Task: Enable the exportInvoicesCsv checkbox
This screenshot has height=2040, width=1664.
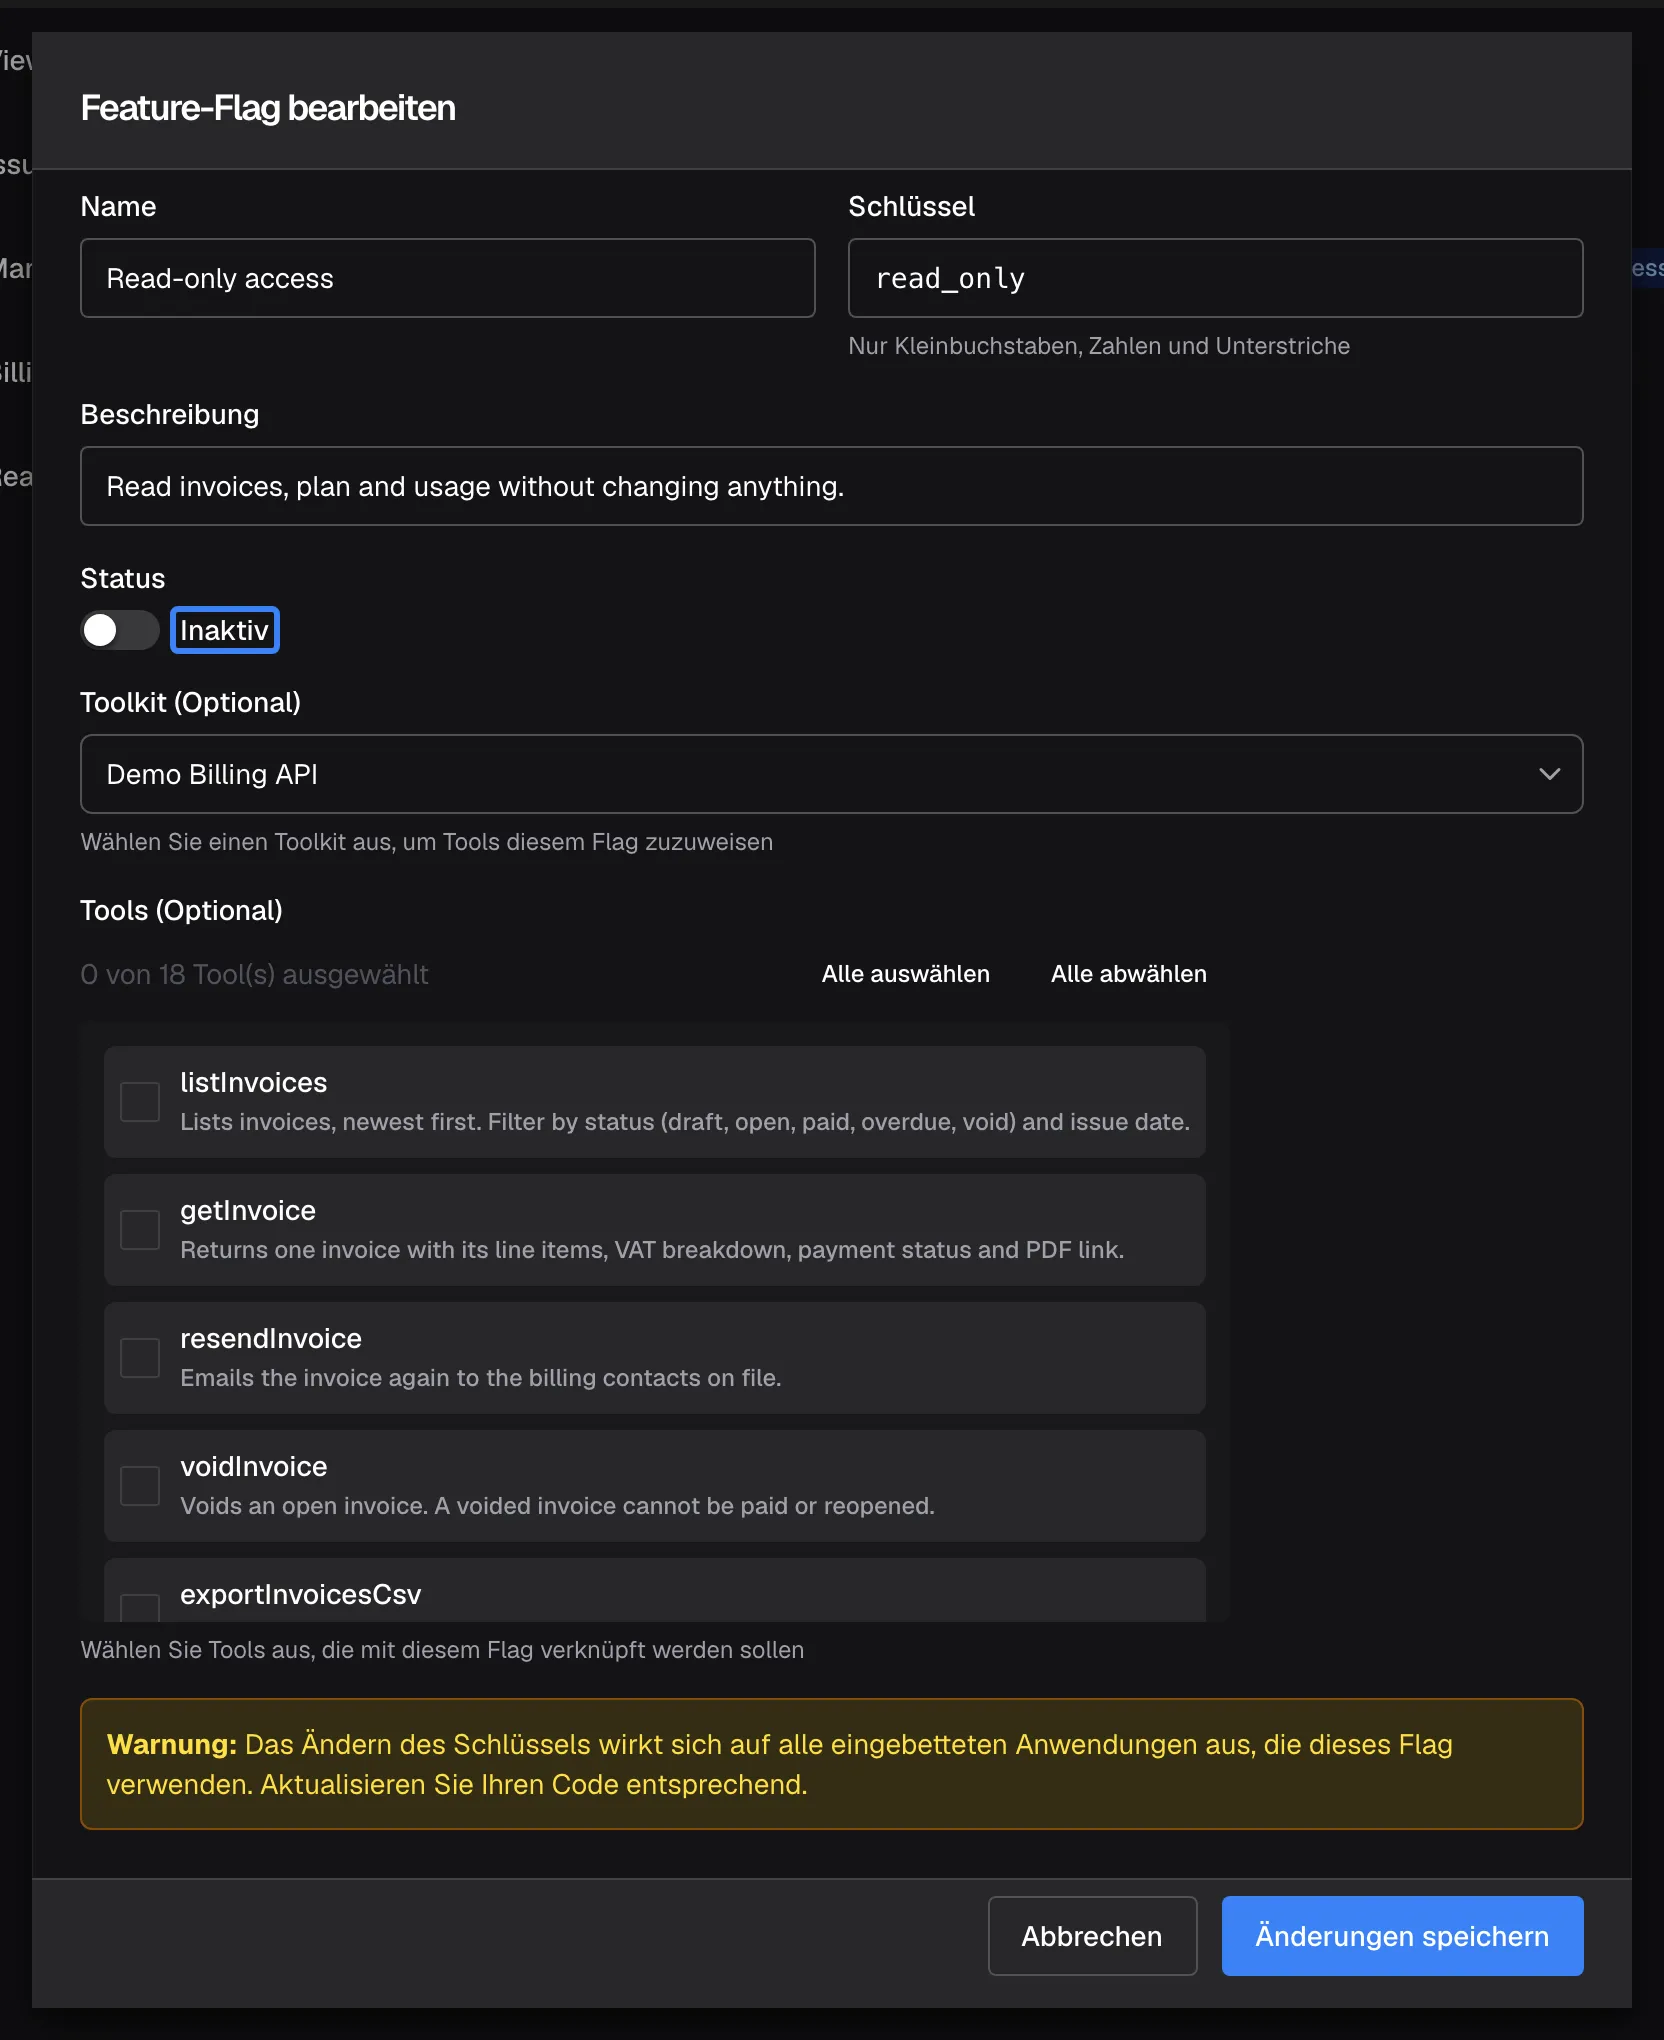Action: point(140,1607)
